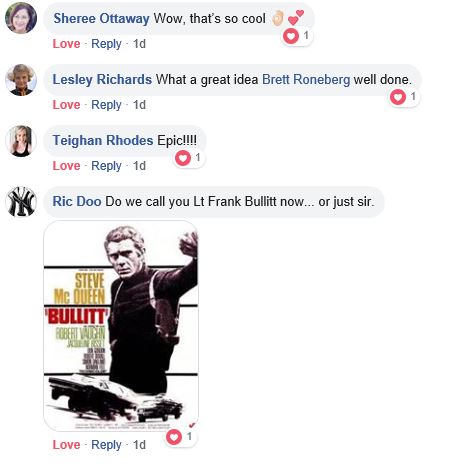Open Ric Doo's Yankees logo avatar
The width and height of the screenshot is (475, 464).
[21, 202]
